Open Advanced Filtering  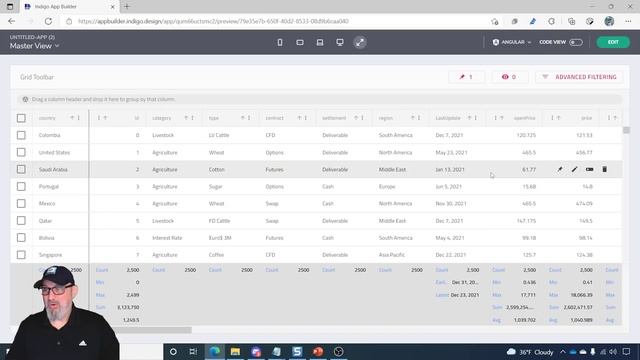[579, 77]
